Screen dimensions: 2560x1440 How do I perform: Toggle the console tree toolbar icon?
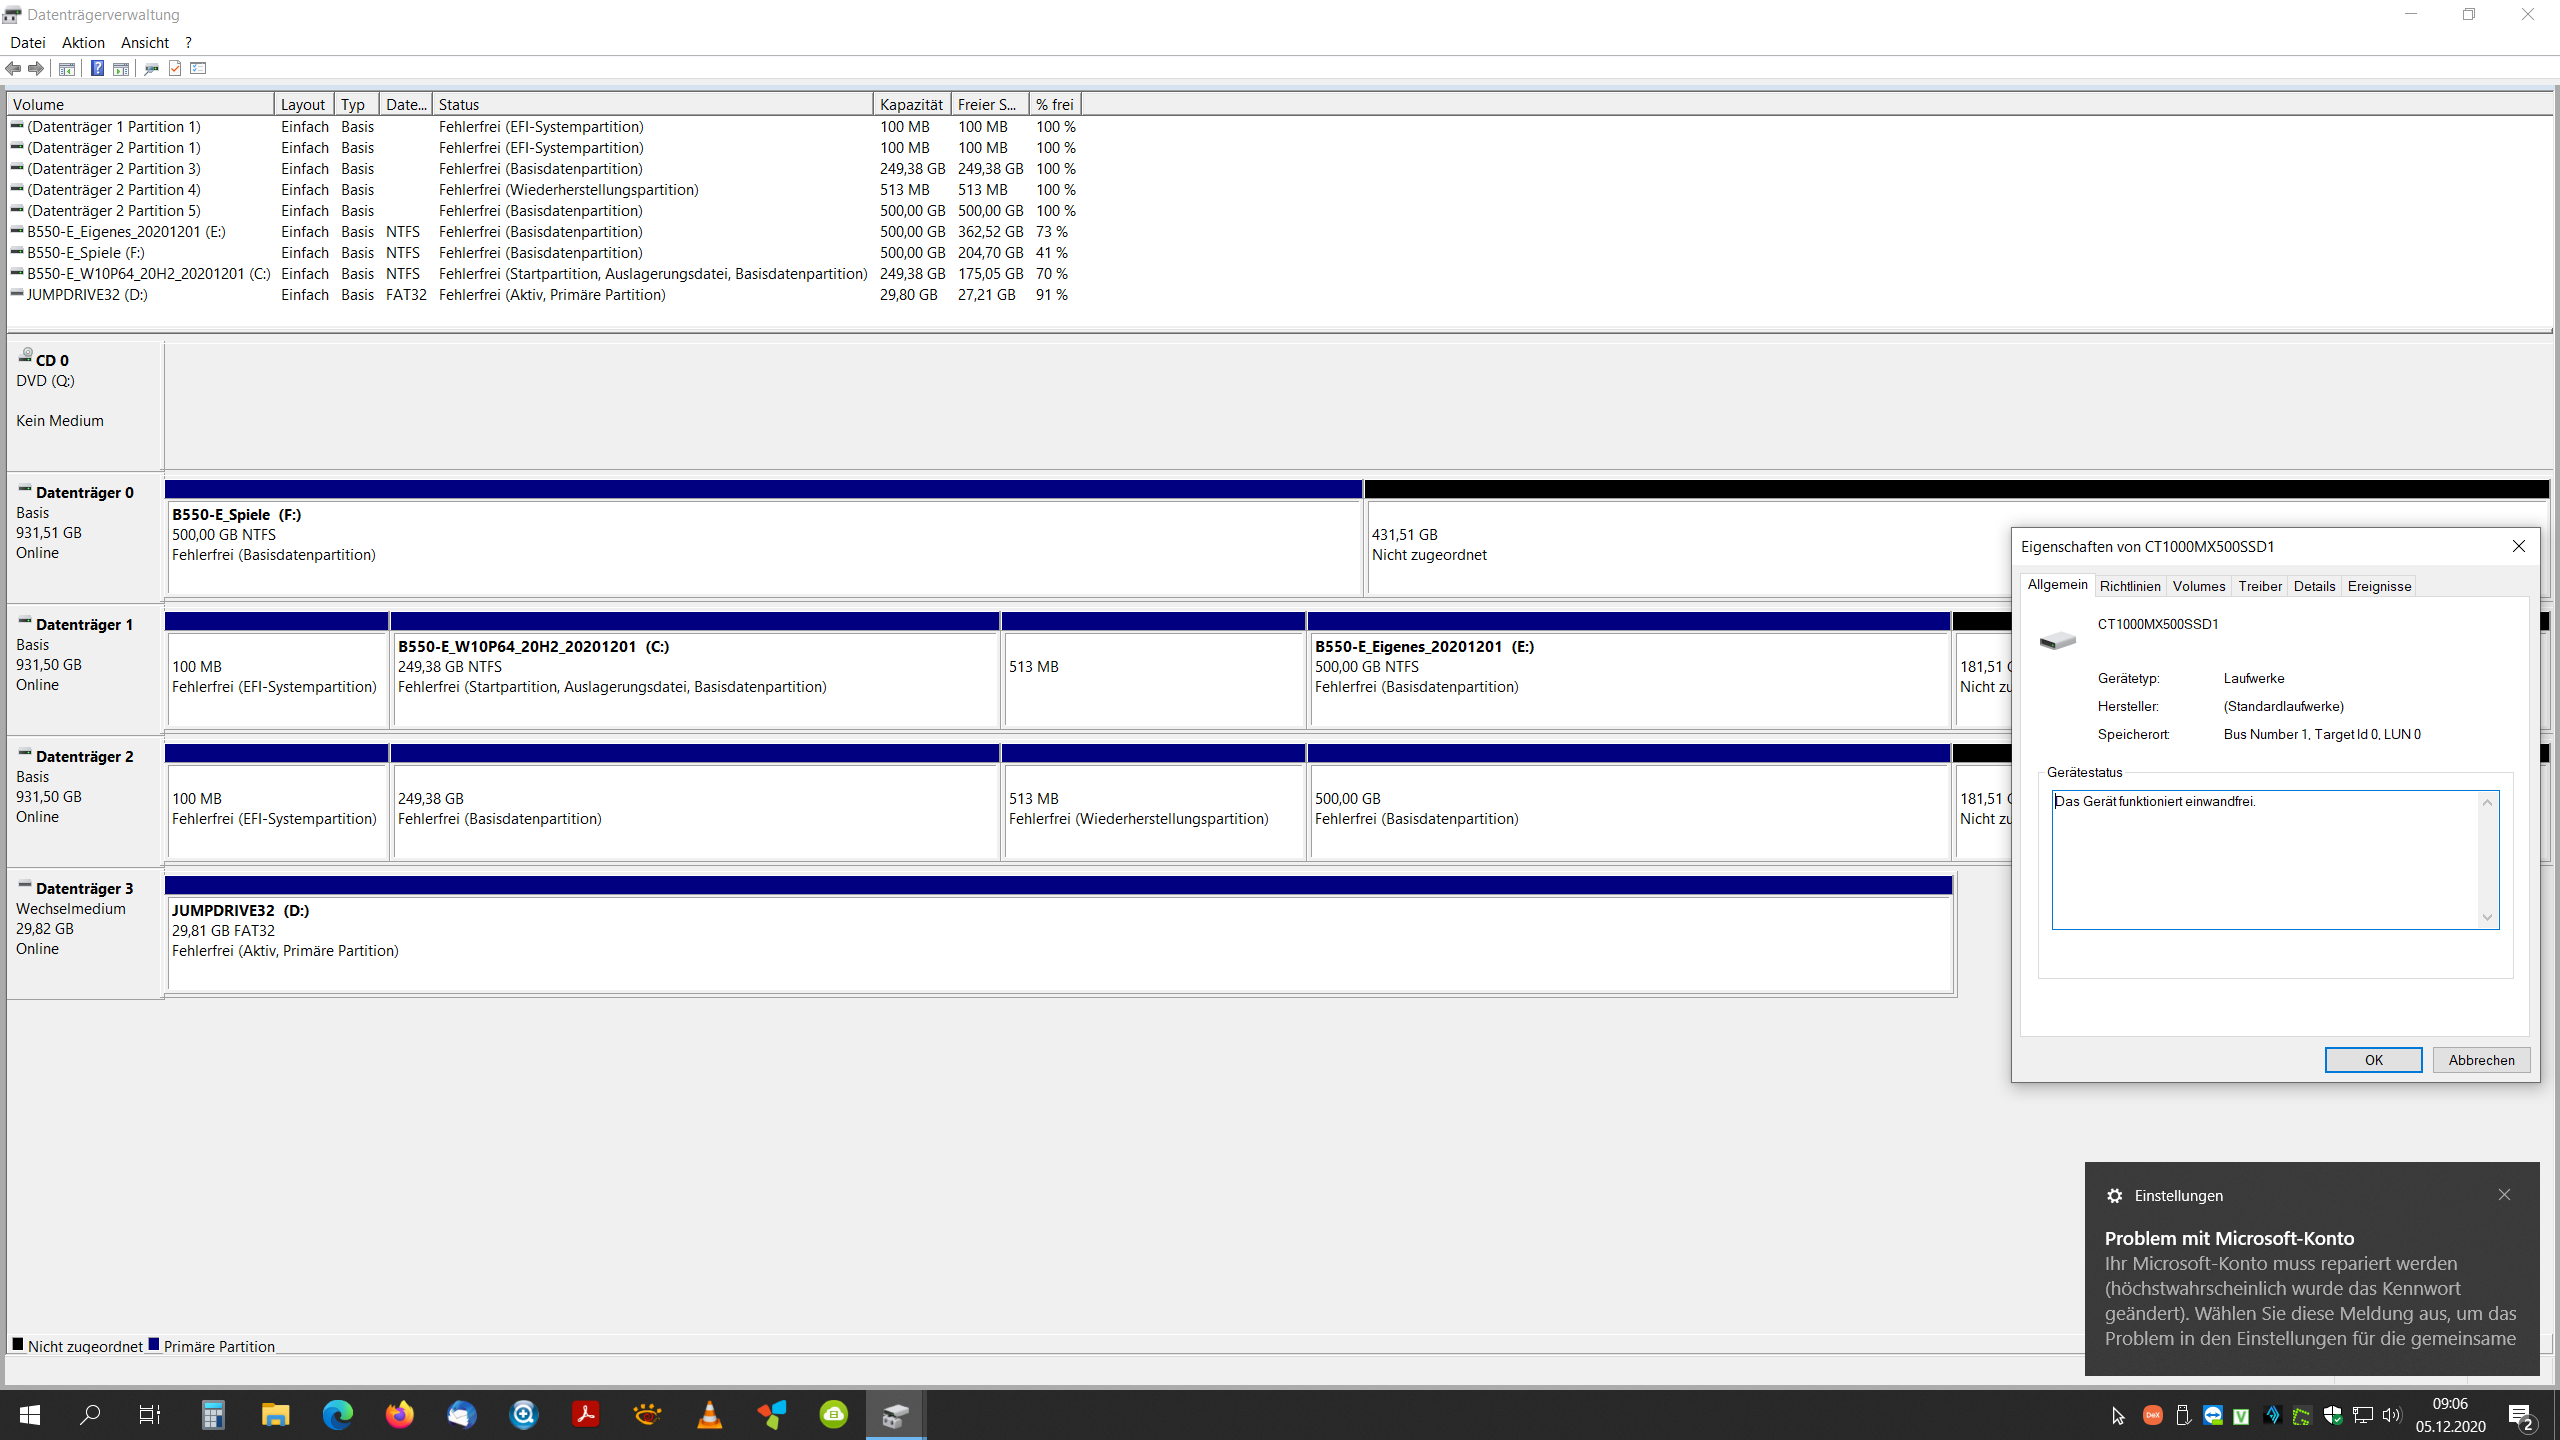(67, 68)
